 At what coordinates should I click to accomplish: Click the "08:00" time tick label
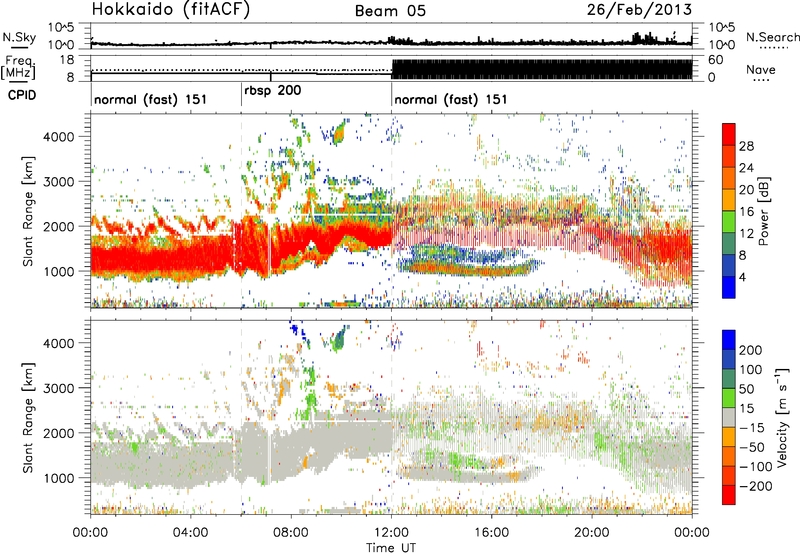[x=291, y=533]
